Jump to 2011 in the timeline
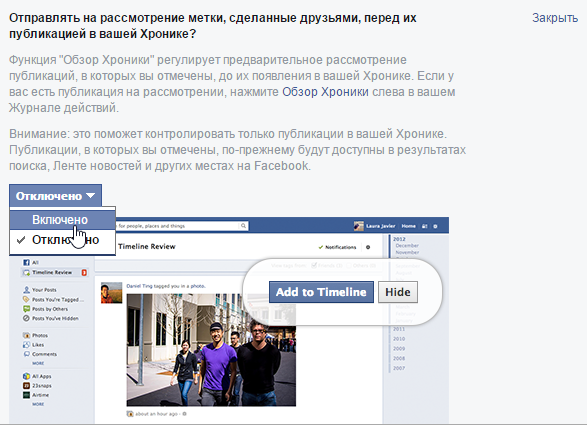Screen dimensions: 587x426 click(399, 329)
